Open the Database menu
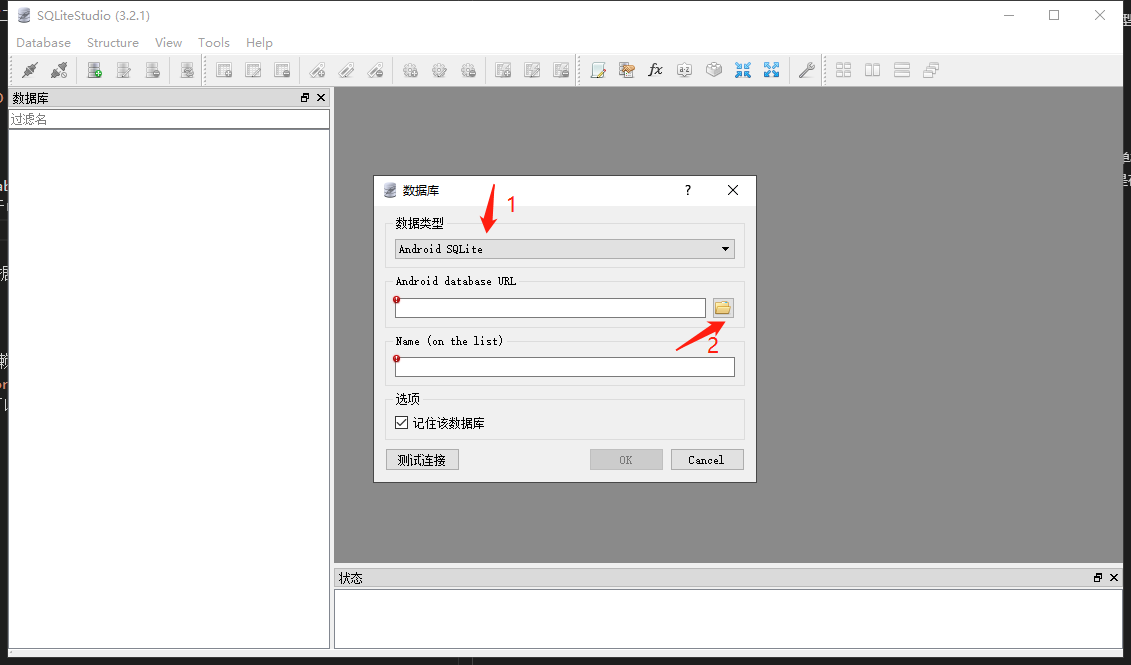The width and height of the screenshot is (1131, 665). [43, 43]
